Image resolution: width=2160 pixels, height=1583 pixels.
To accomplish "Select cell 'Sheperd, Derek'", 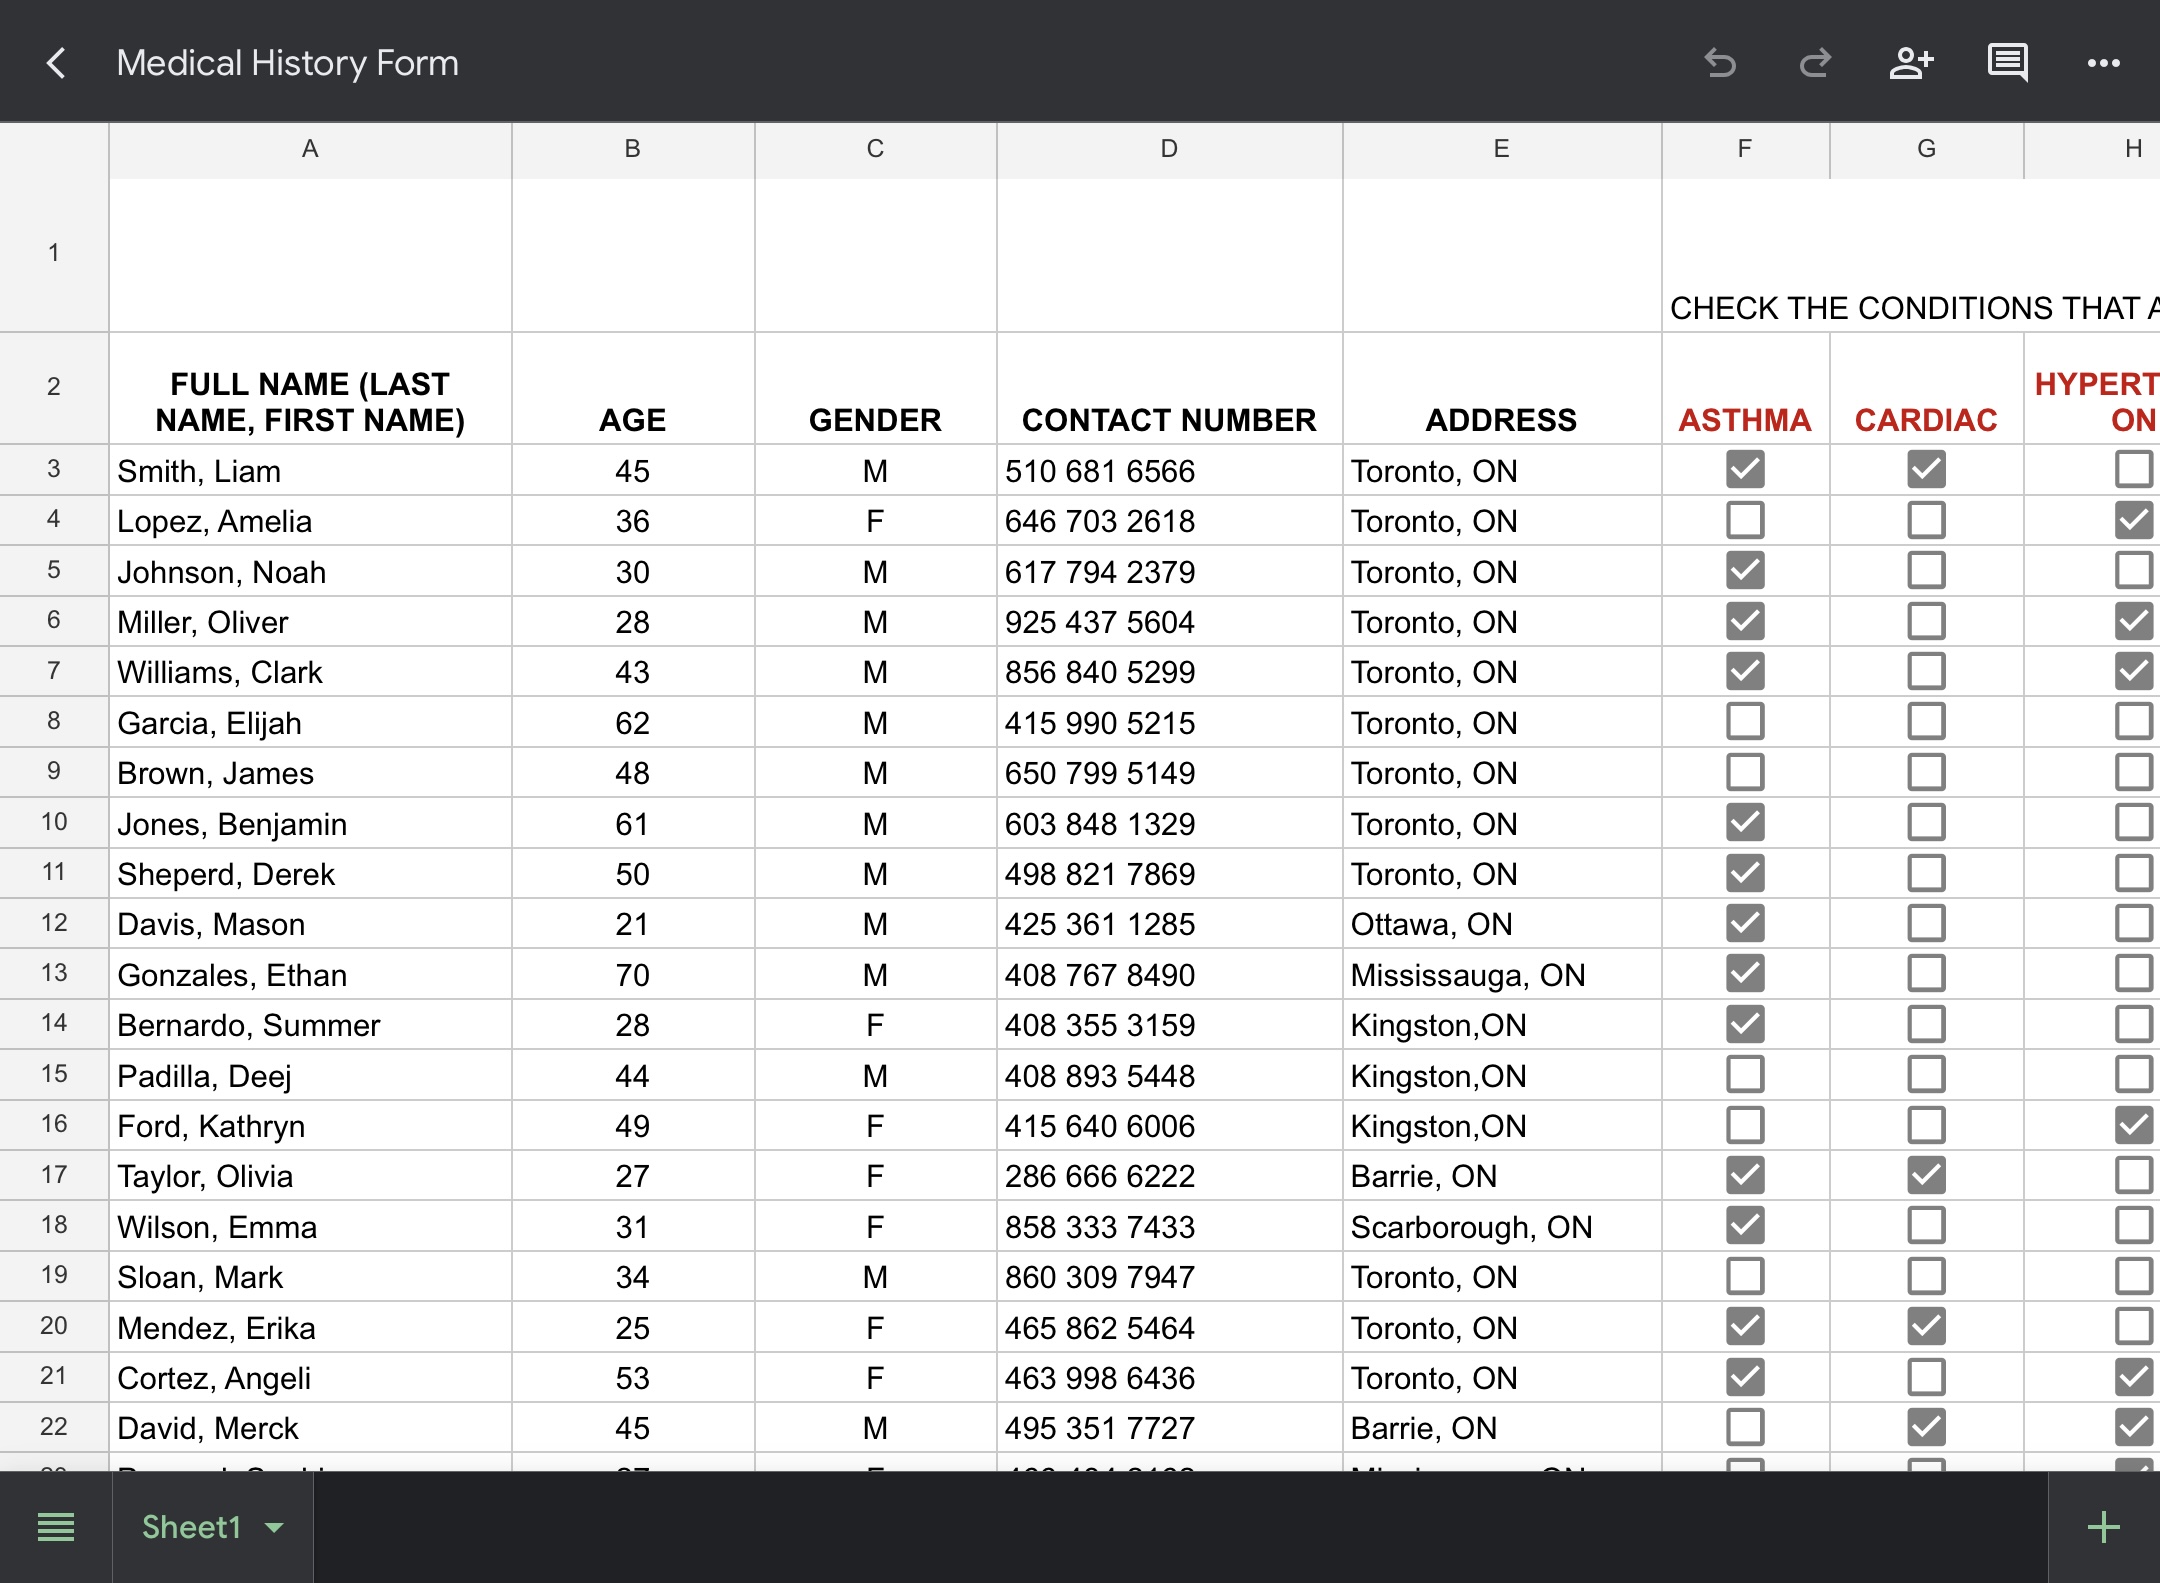I will pyautogui.click(x=310, y=873).
